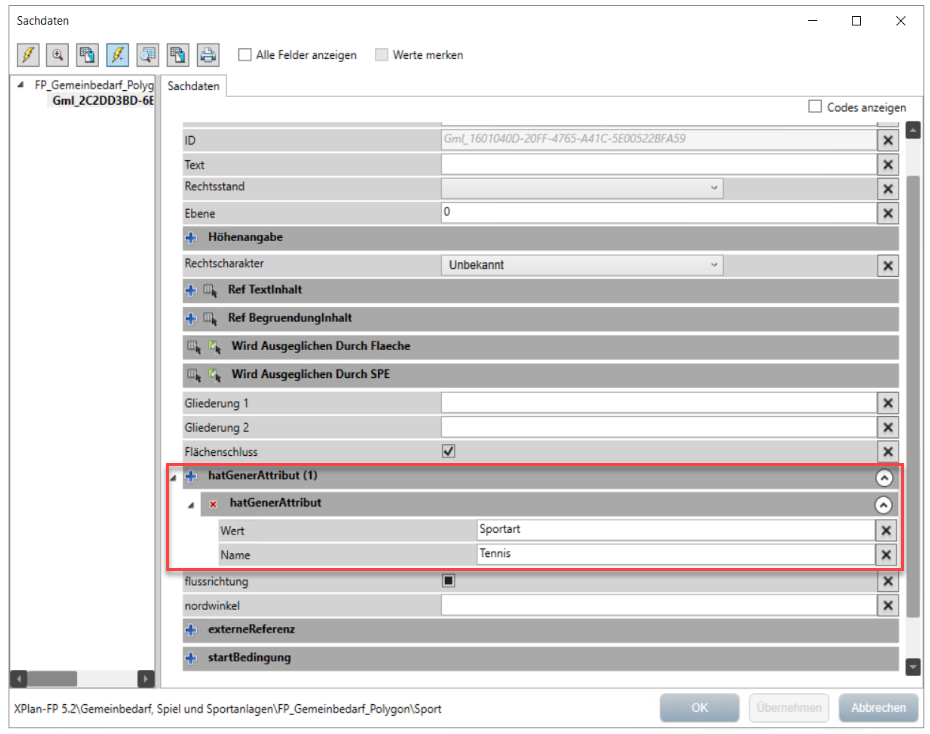Image resolution: width=930 pixels, height=734 pixels.
Task: Click select-object icon beside Ref TextInhalt
Action: (210, 291)
